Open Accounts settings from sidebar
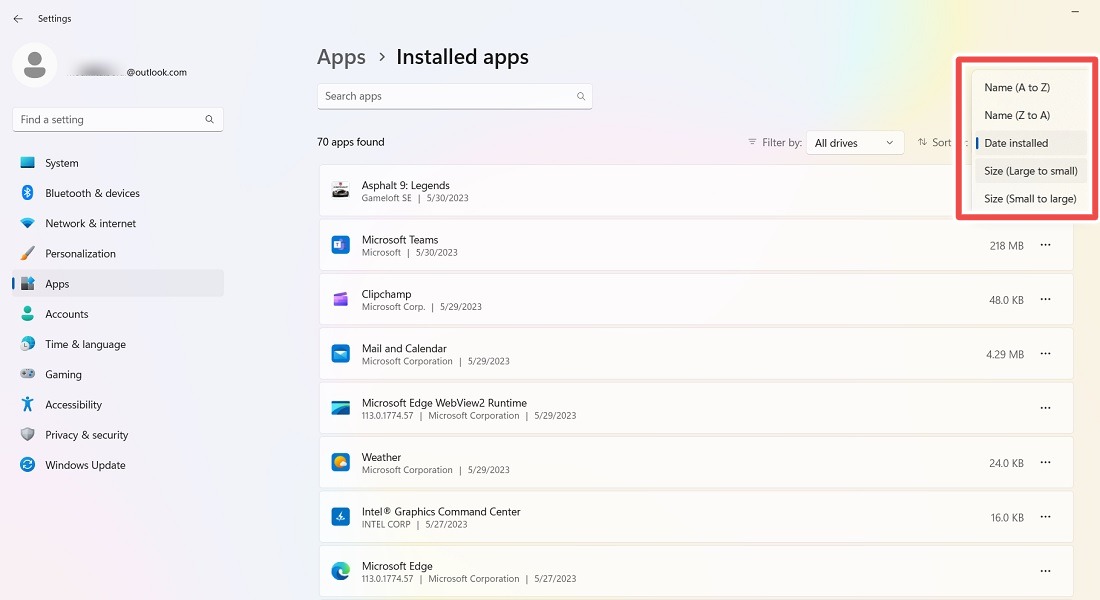 tap(67, 313)
